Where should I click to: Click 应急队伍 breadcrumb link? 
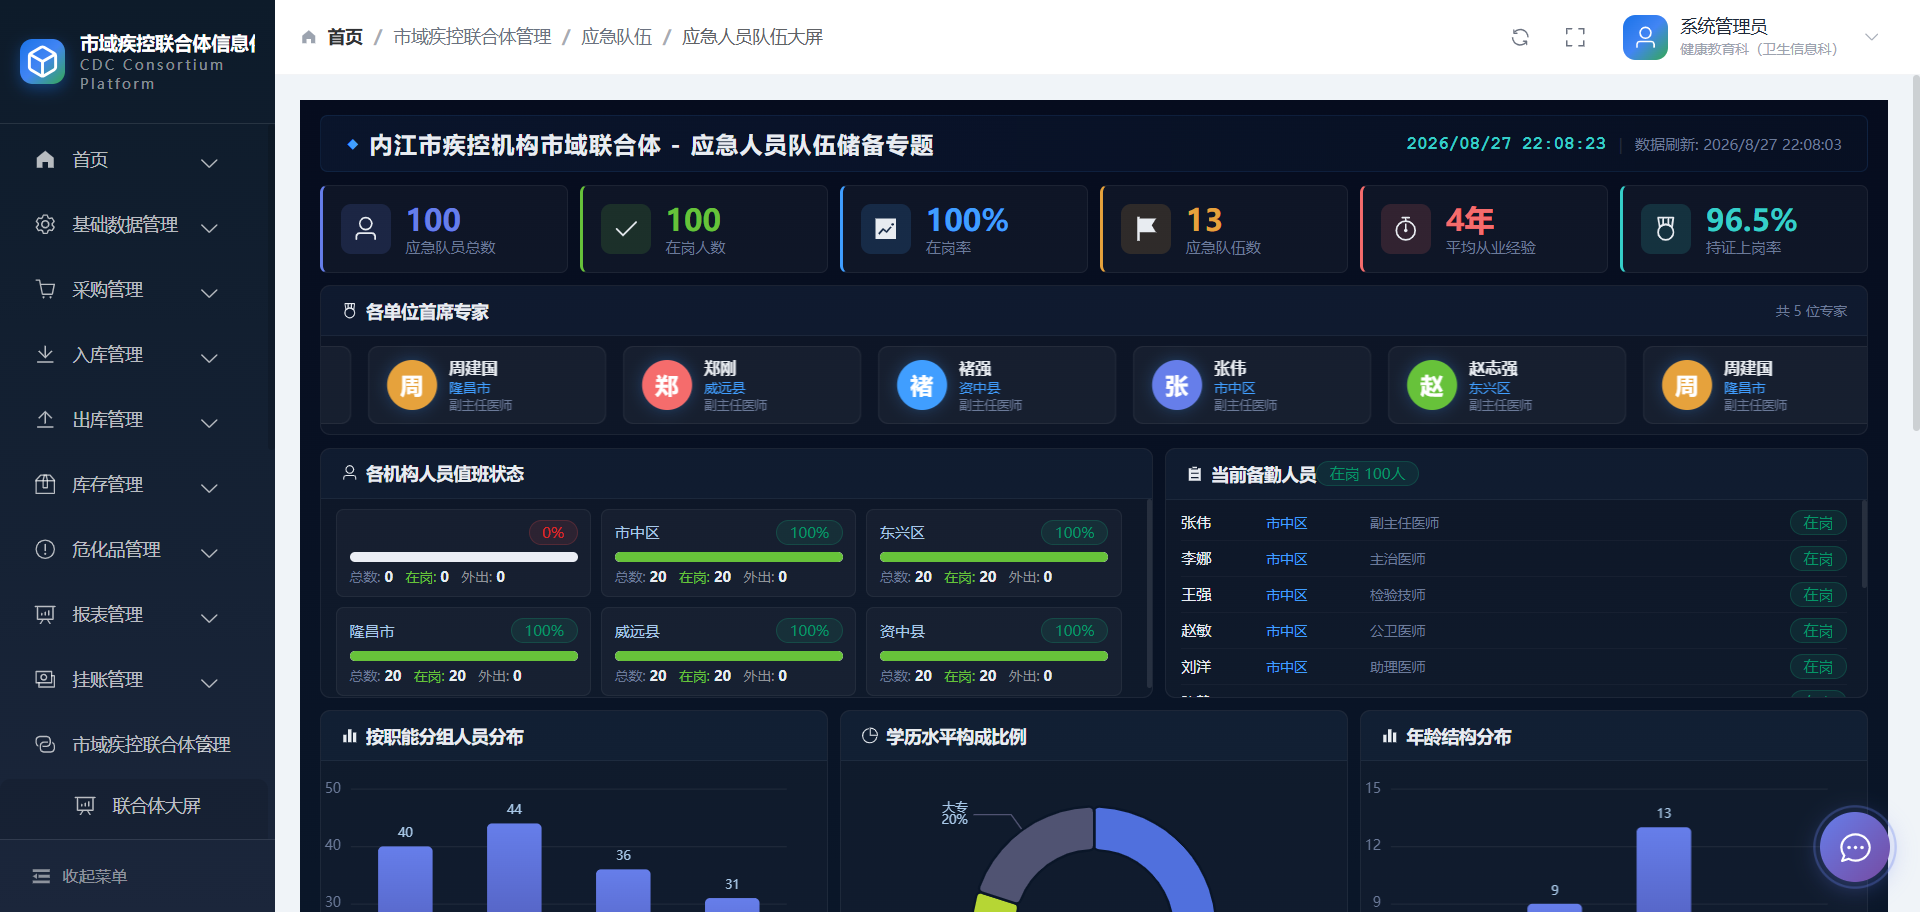pyautogui.click(x=616, y=37)
